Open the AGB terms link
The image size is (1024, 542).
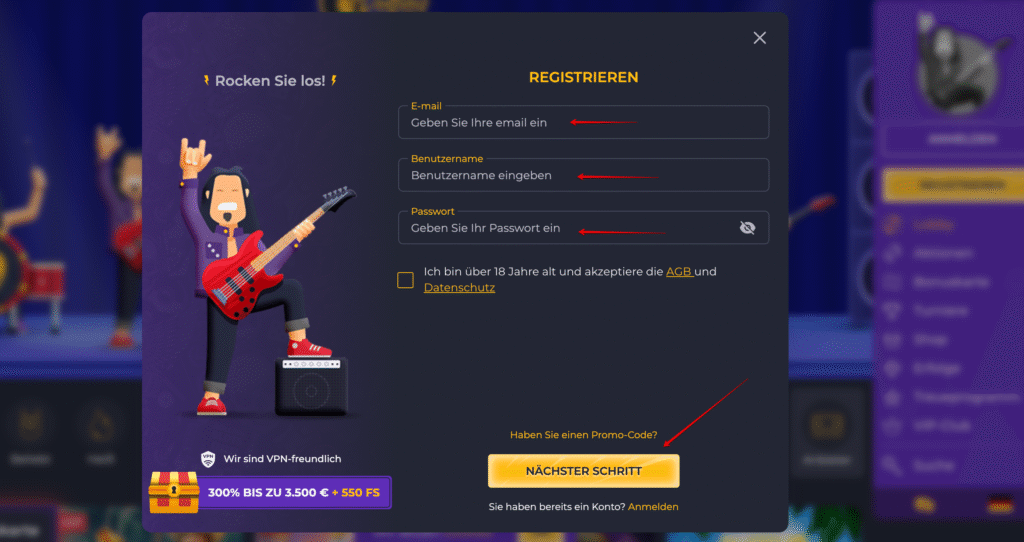tap(679, 272)
